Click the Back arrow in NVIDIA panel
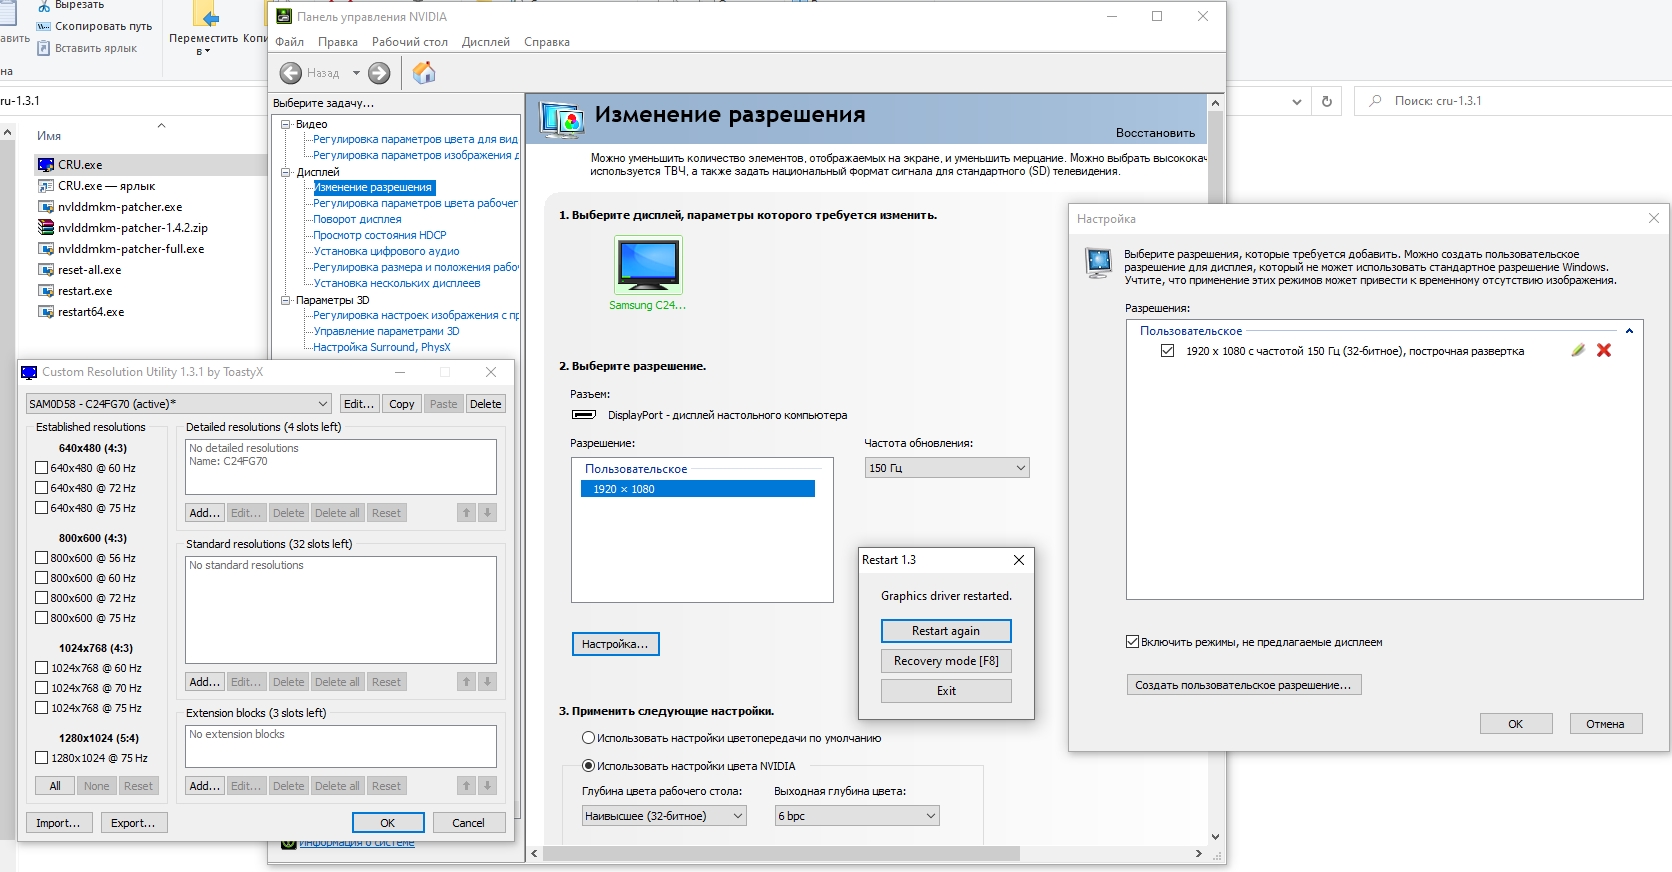The height and width of the screenshot is (872, 1672). 291,73
